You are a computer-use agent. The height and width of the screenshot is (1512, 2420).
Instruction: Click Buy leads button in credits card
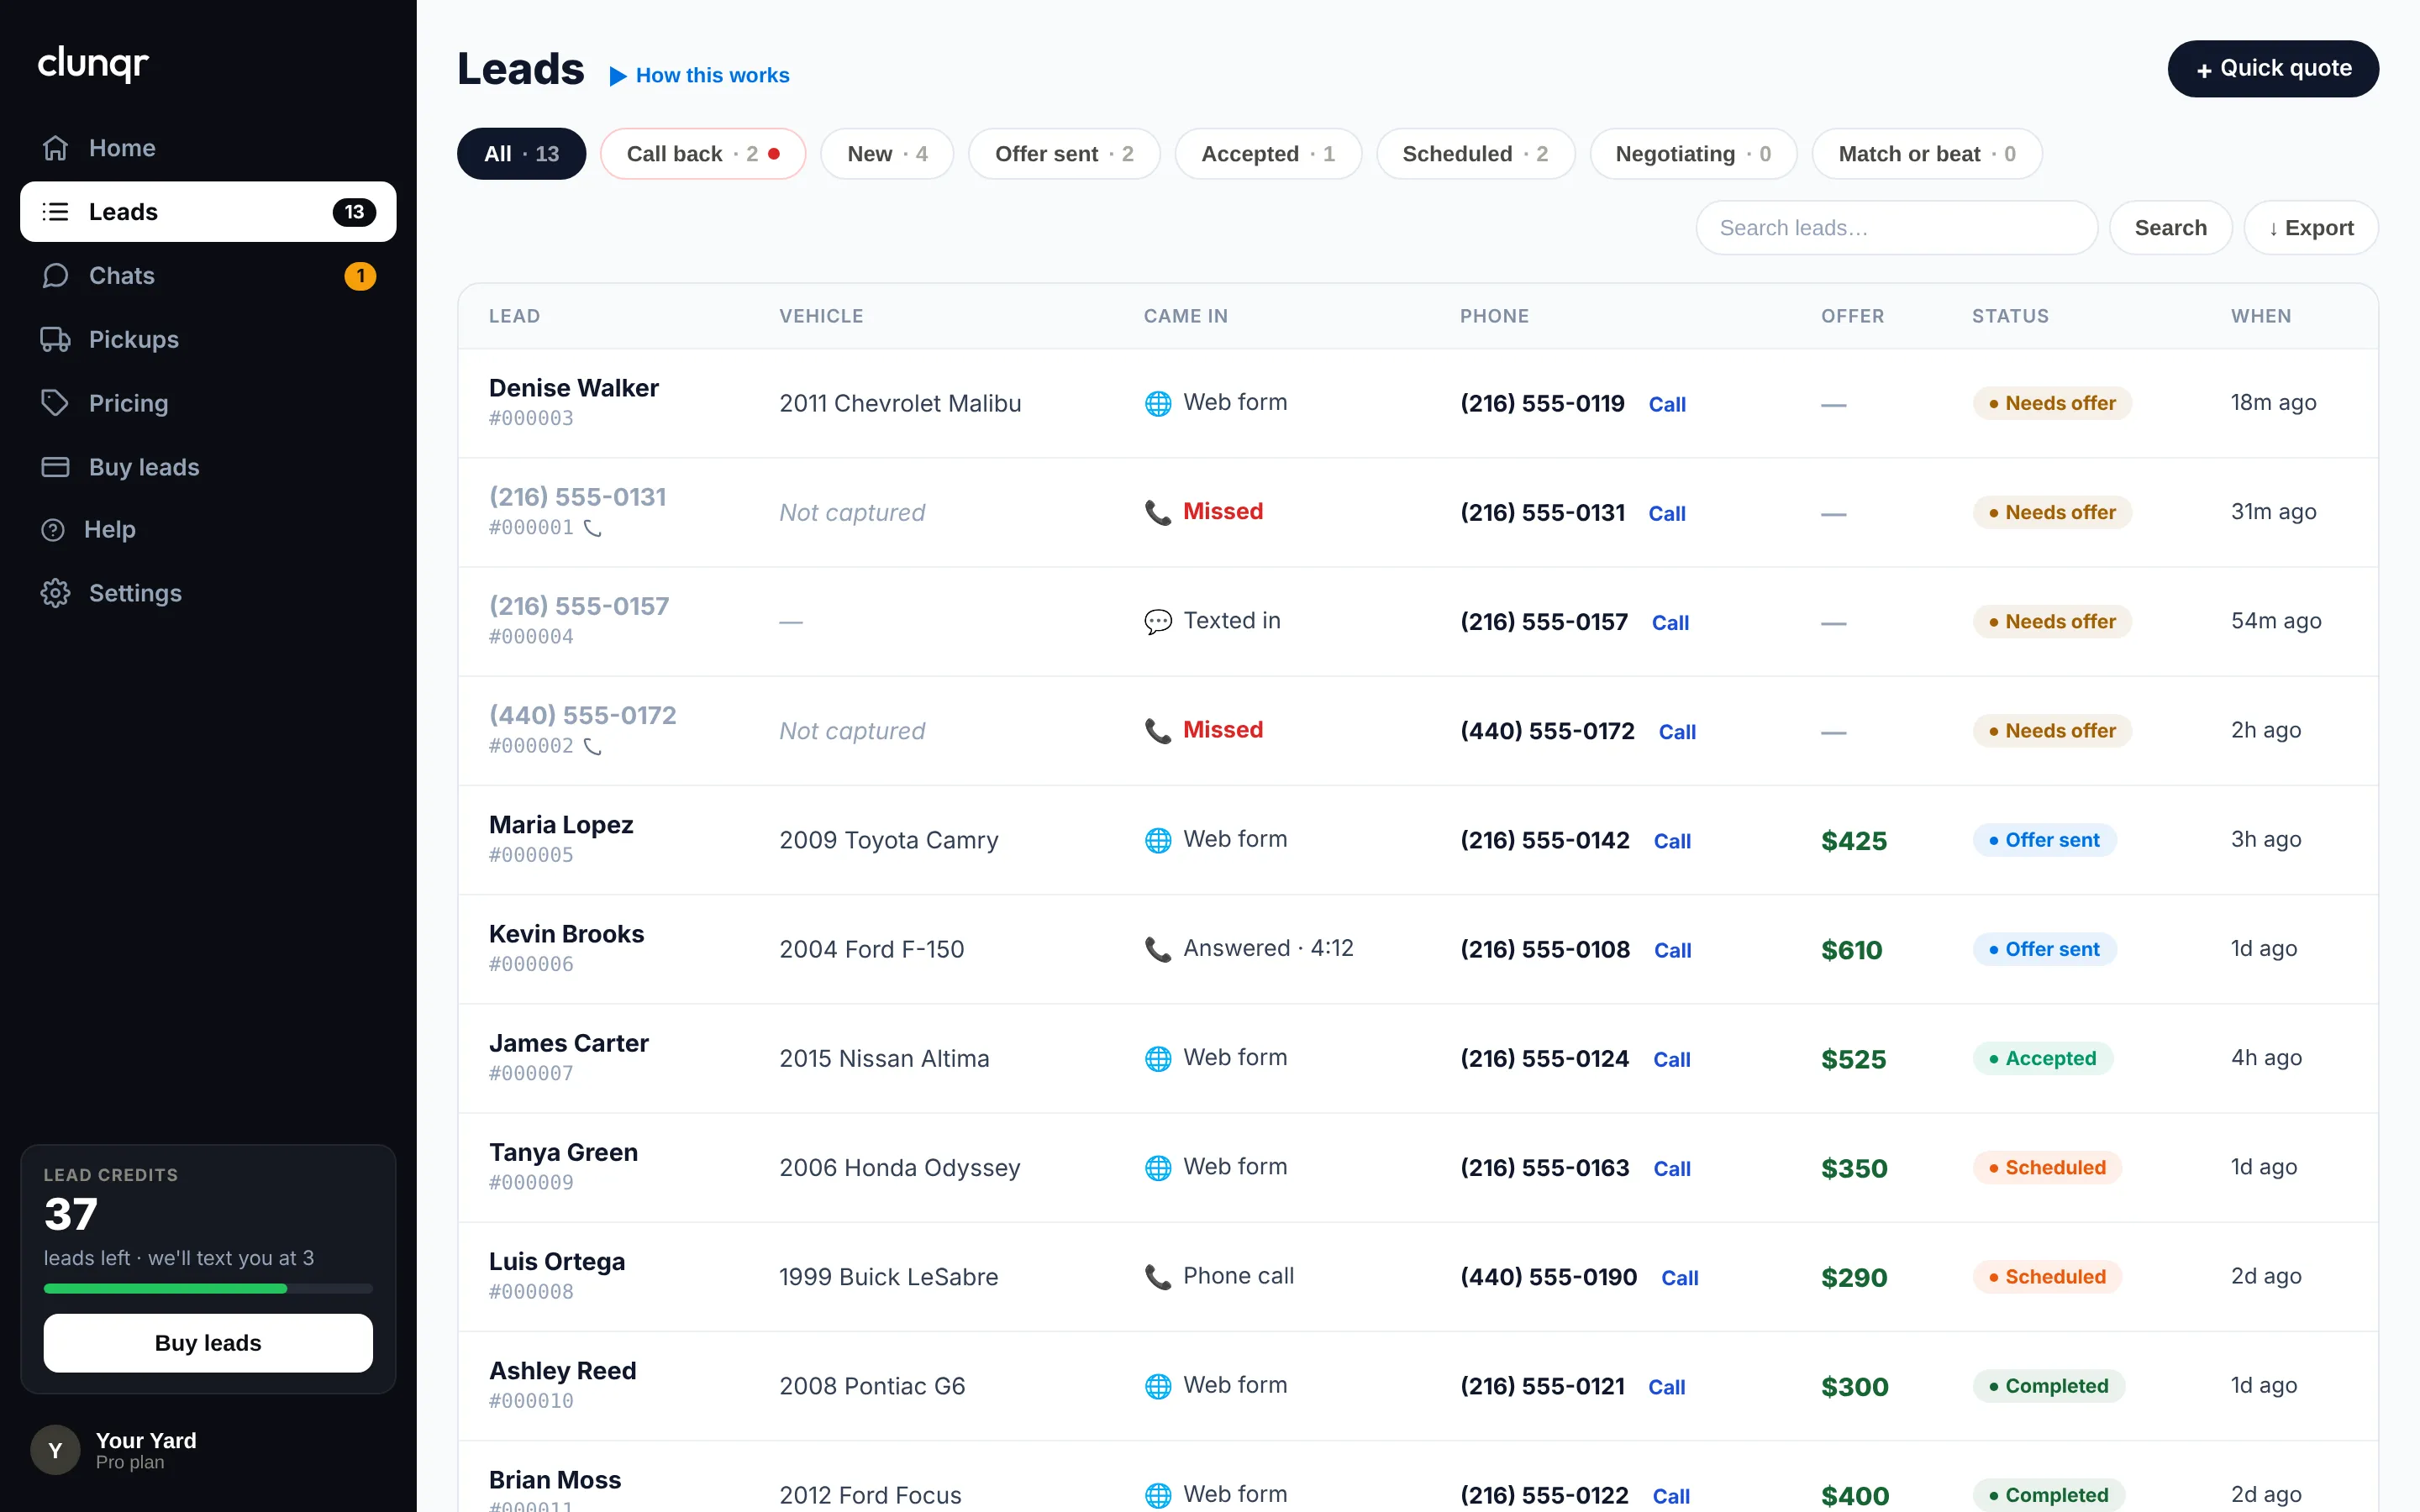pos(208,1343)
